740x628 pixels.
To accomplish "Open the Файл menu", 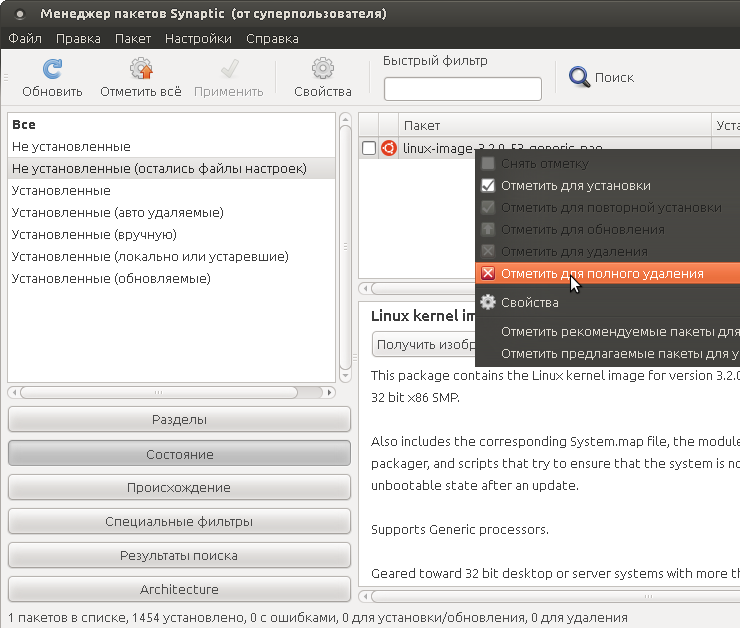I will pos(24,39).
